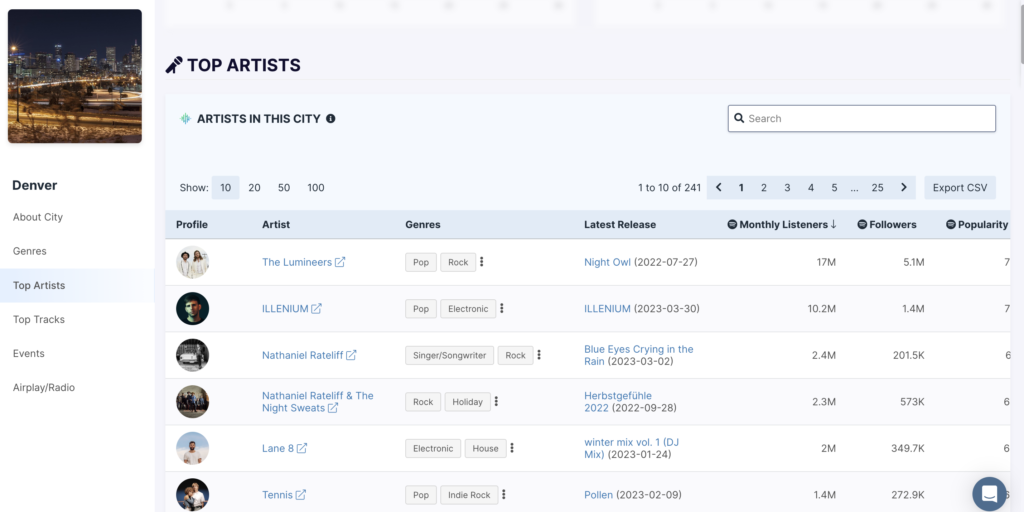Open winter mix vol. 1 release link
Screen dimensions: 1024x512
(x=631, y=448)
